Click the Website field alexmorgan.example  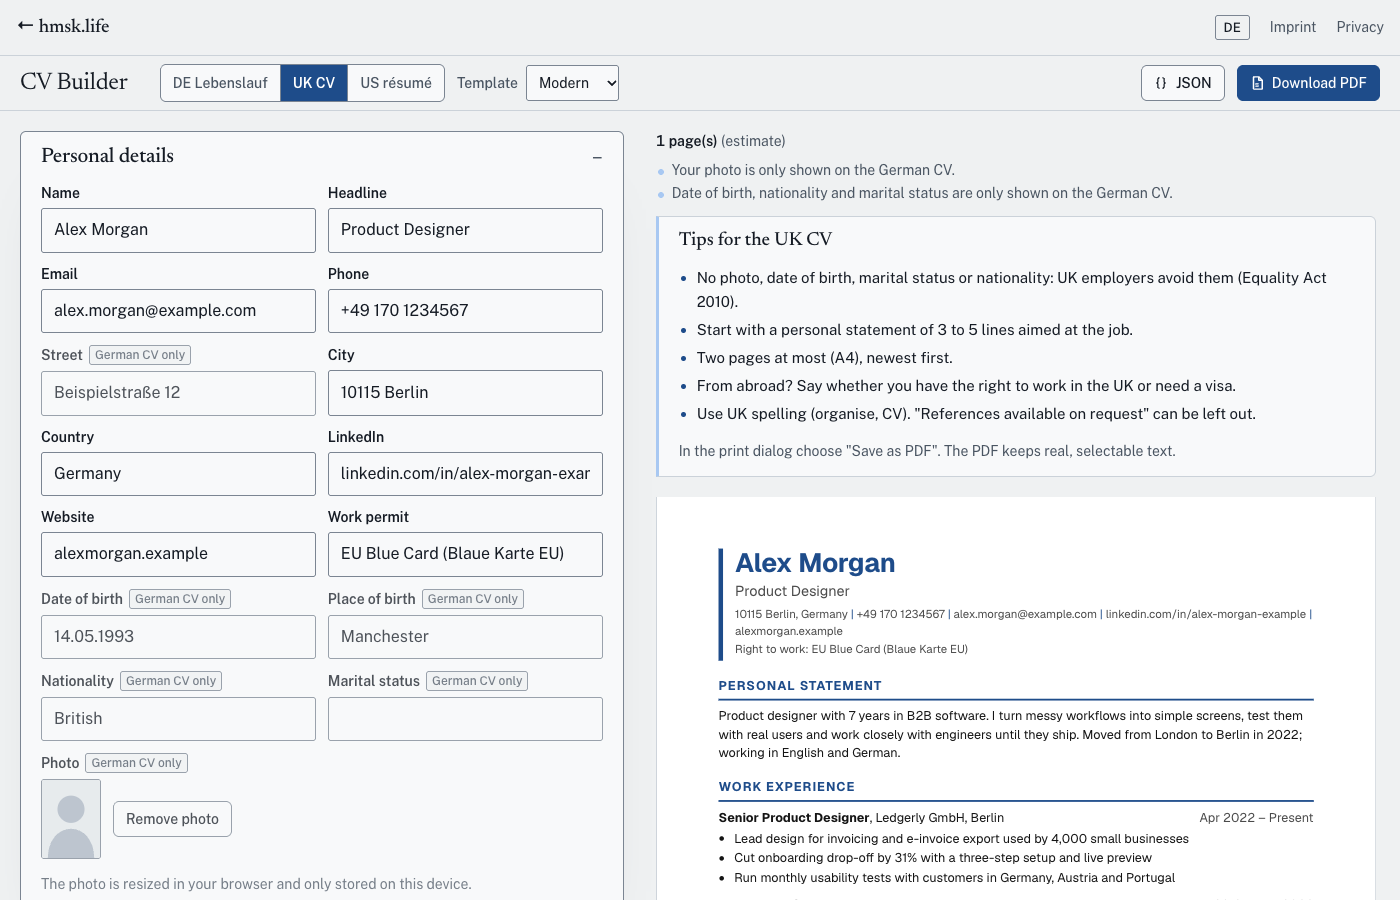[x=178, y=554]
